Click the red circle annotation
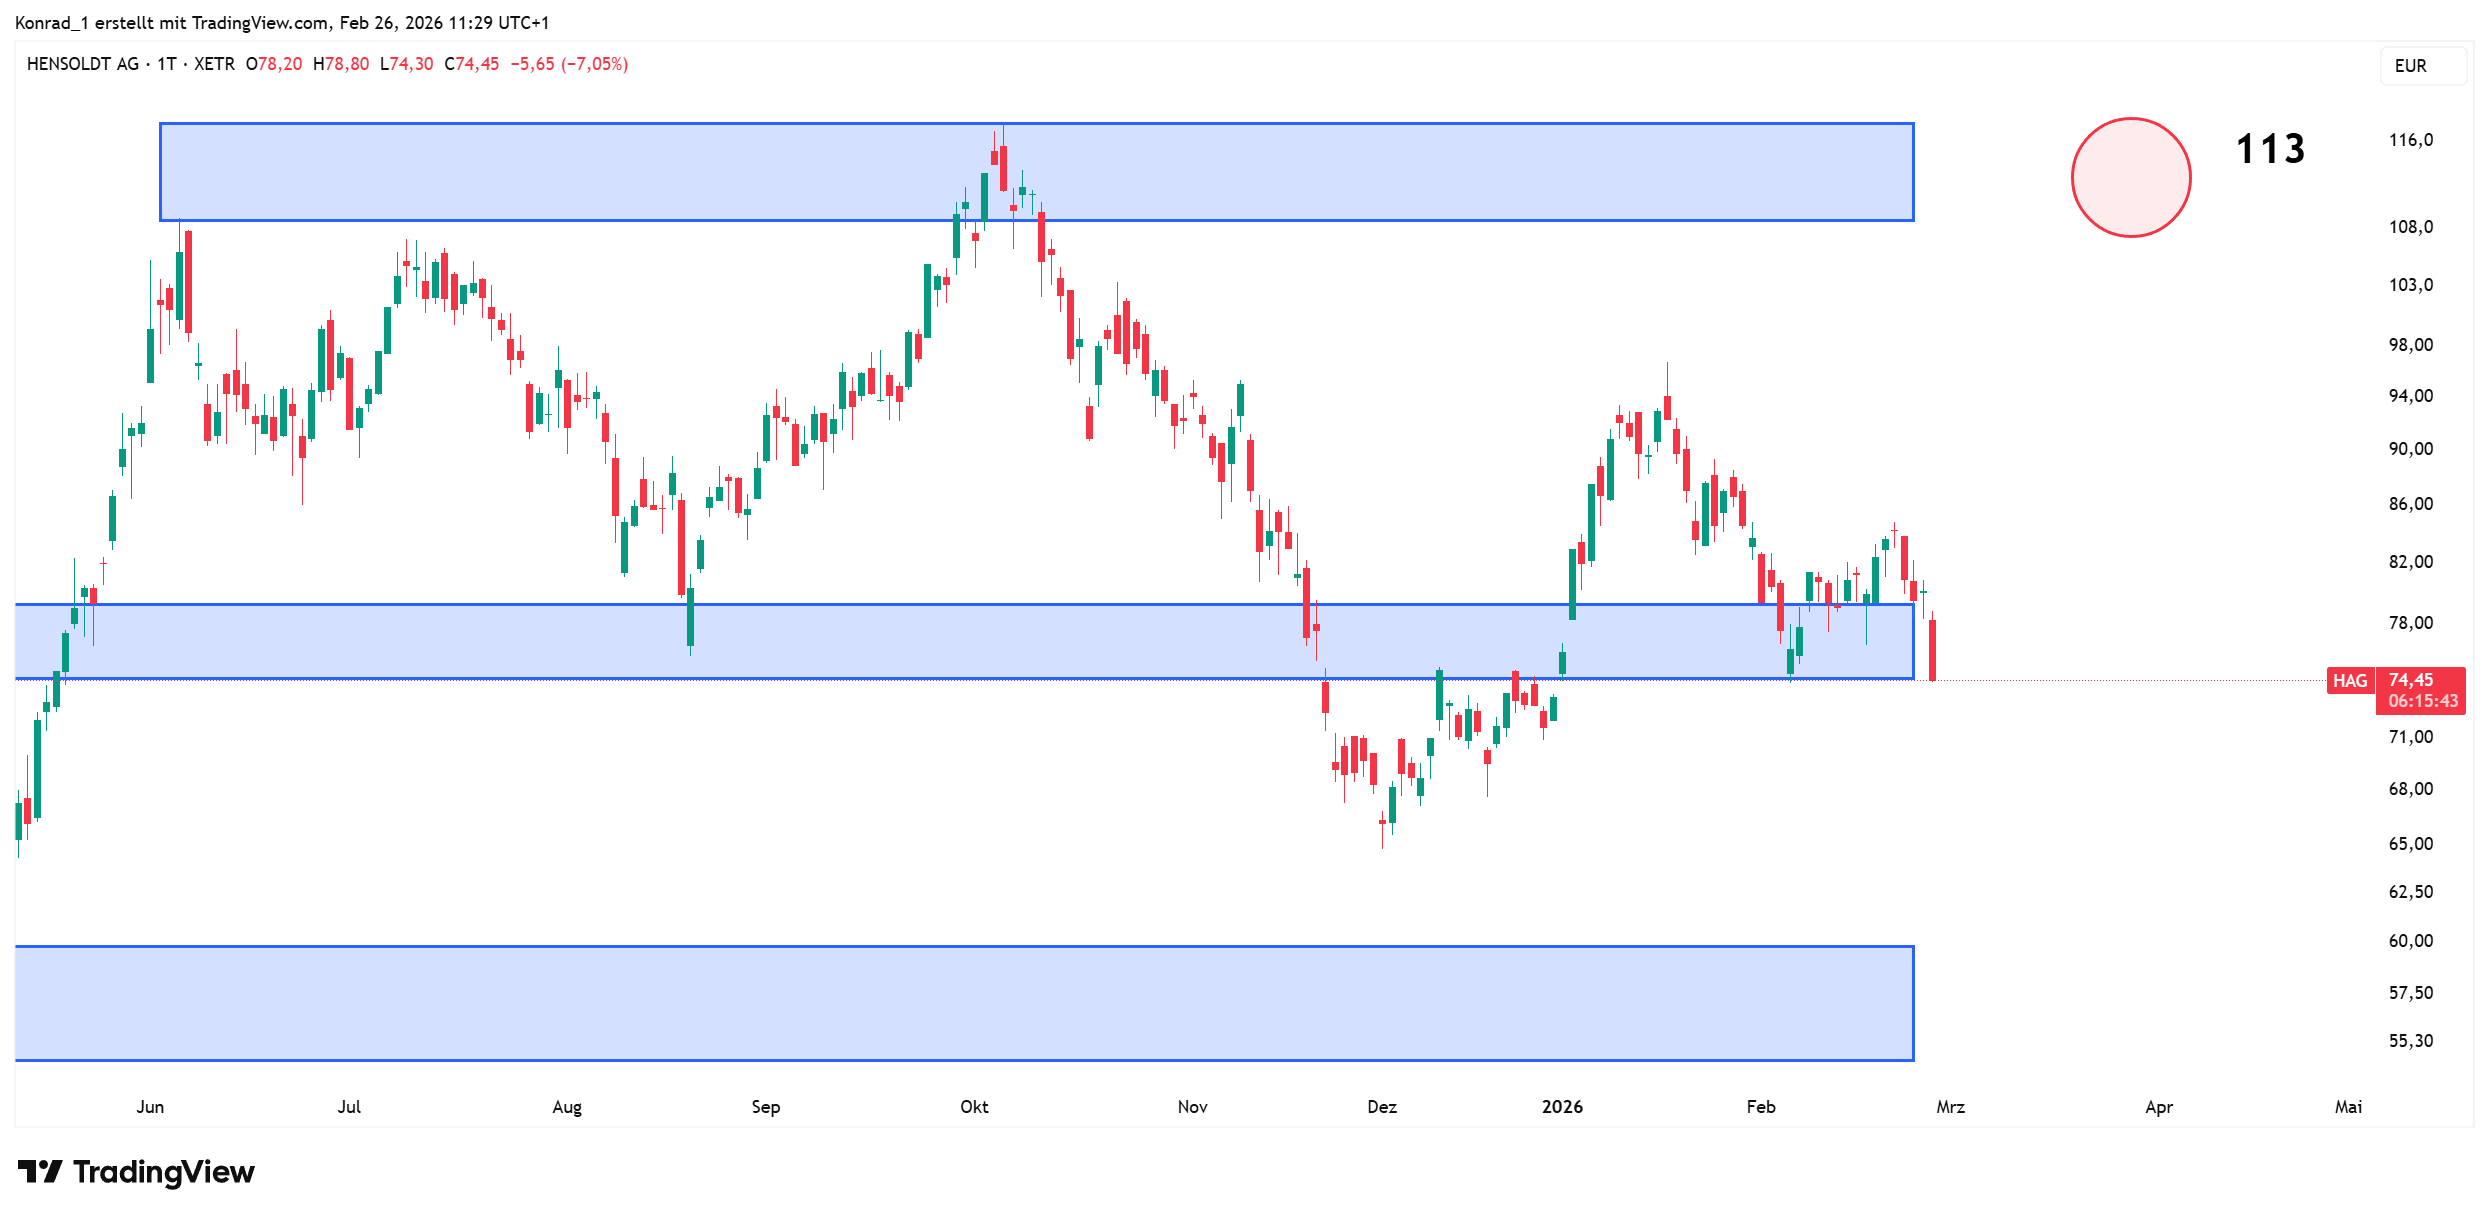Viewport: 2489px width, 1217px height. click(x=2130, y=178)
